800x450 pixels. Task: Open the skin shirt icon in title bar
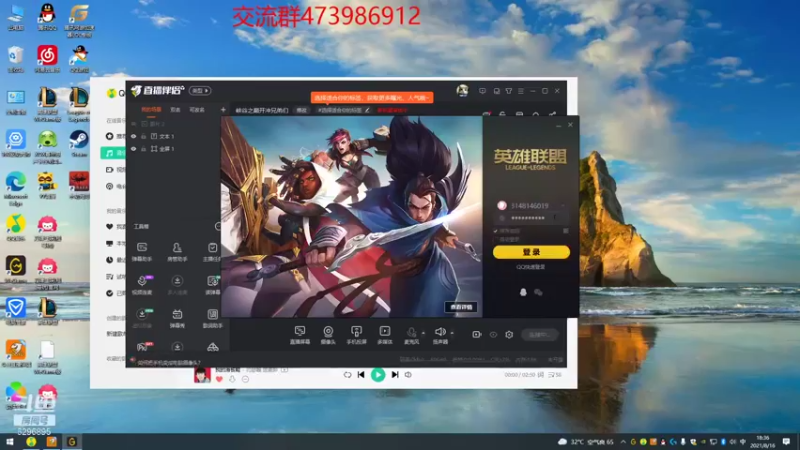coord(509,91)
